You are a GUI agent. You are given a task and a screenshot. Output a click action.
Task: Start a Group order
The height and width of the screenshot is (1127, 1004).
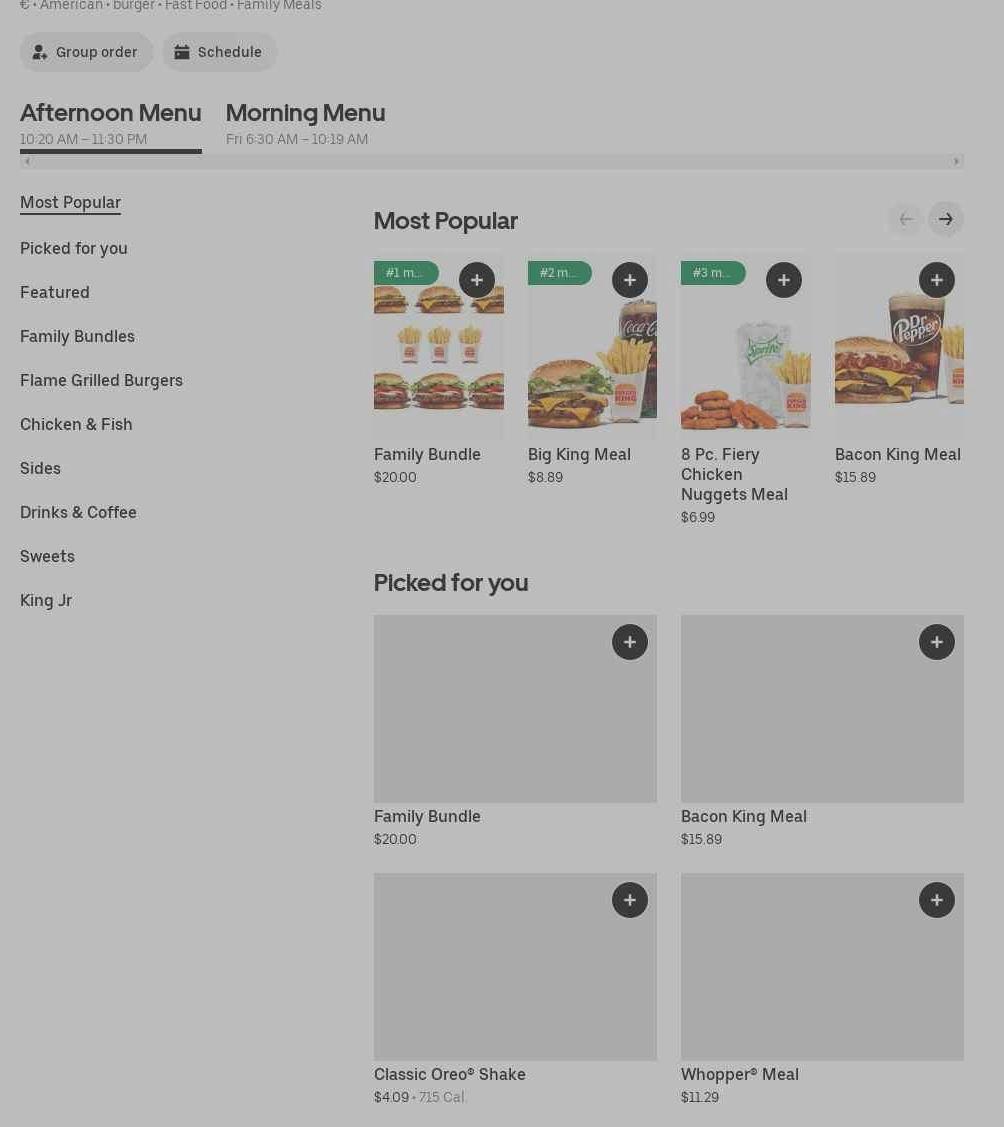point(86,52)
